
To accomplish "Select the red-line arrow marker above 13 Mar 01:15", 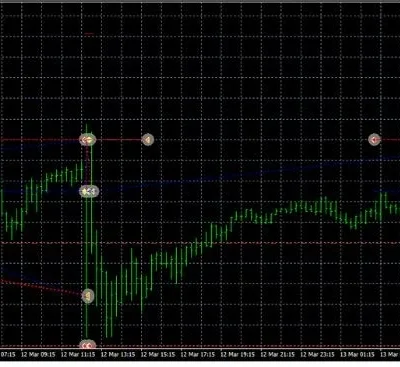I will pyautogui.click(x=375, y=140).
